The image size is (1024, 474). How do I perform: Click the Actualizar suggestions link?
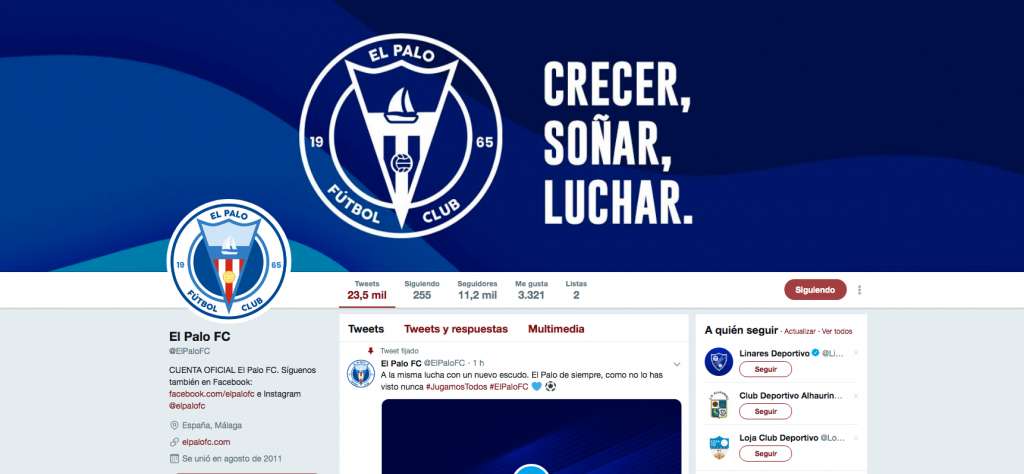[x=800, y=332]
